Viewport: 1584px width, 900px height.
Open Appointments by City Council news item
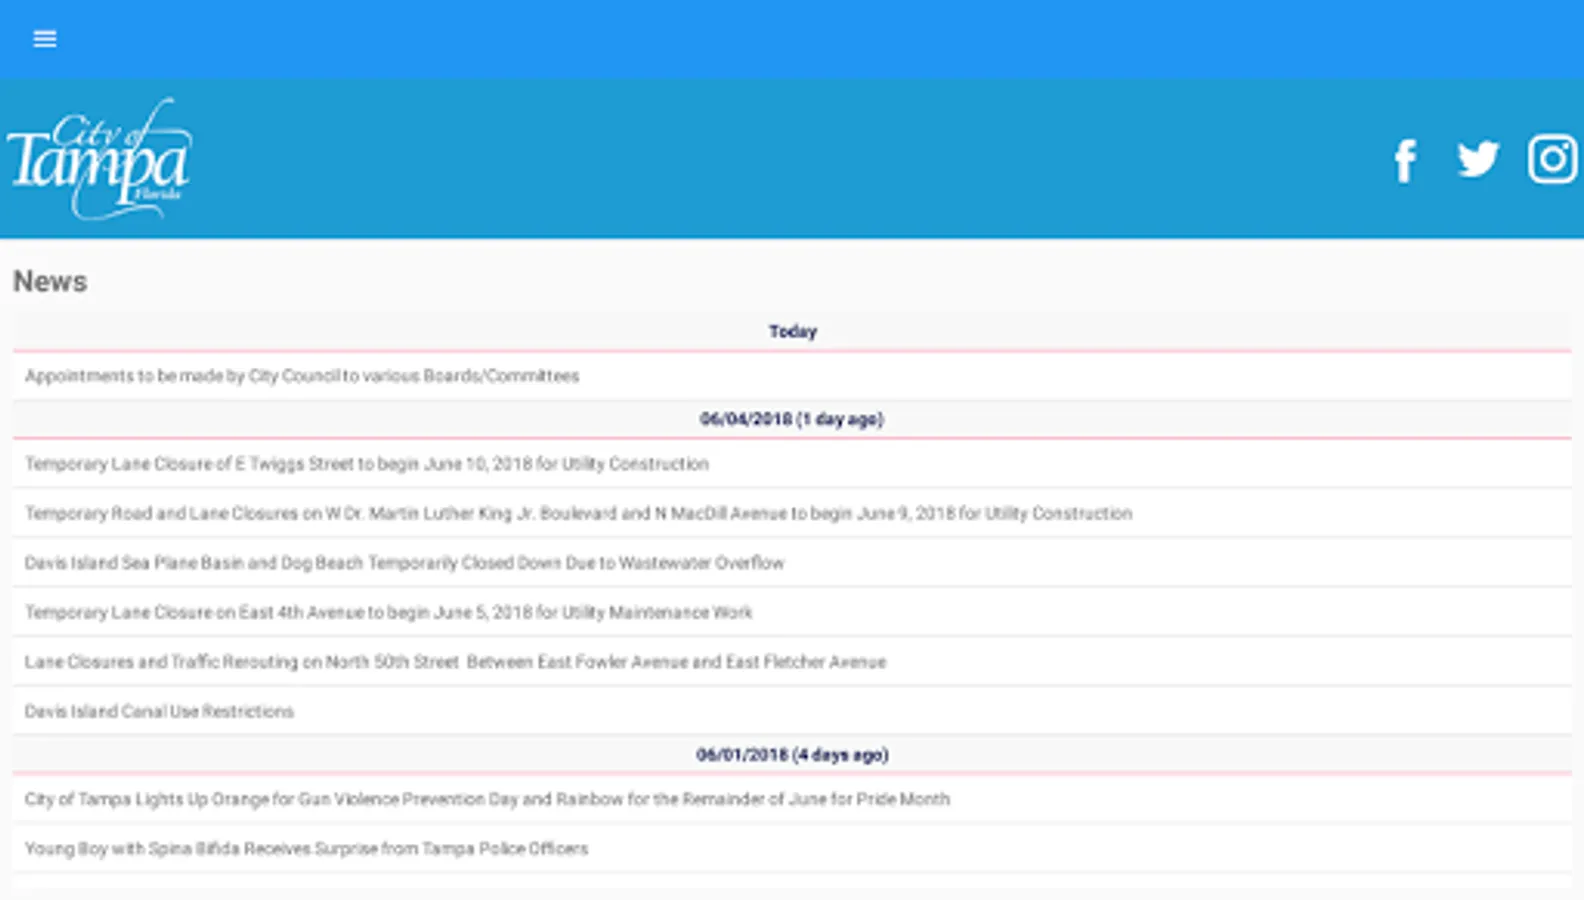[x=792, y=376]
